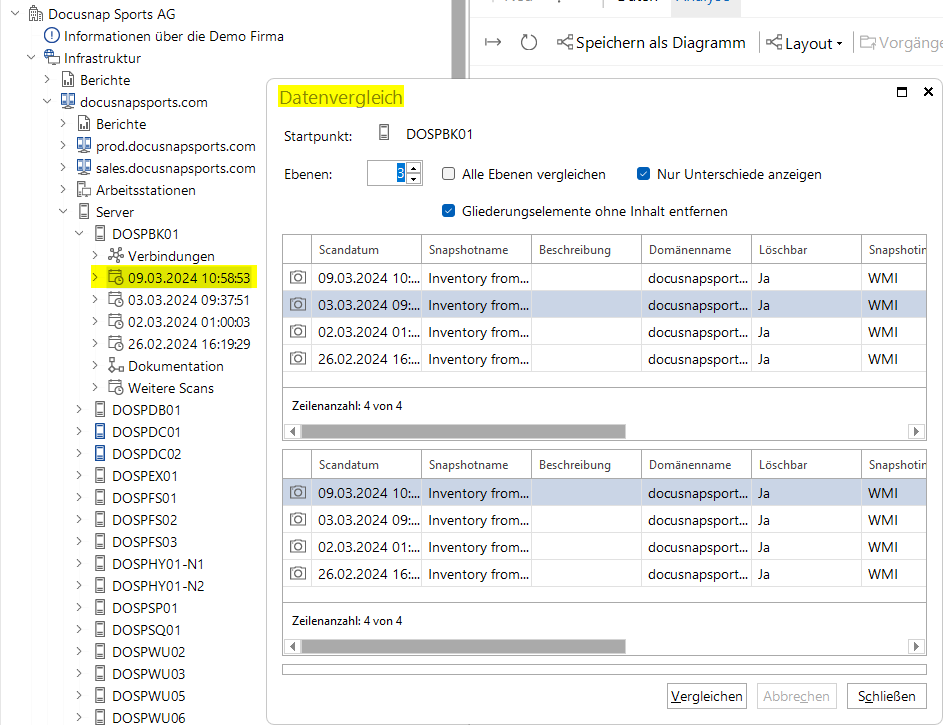The height and width of the screenshot is (725, 943).
Task: Click the Schließen button
Action: [x=886, y=696]
